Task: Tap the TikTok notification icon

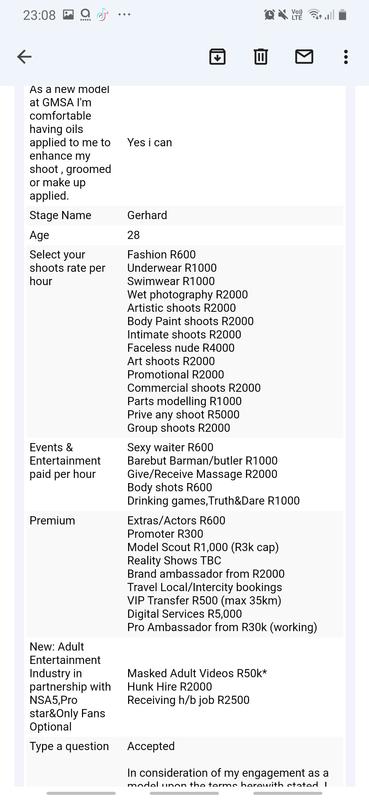Action: (x=103, y=15)
